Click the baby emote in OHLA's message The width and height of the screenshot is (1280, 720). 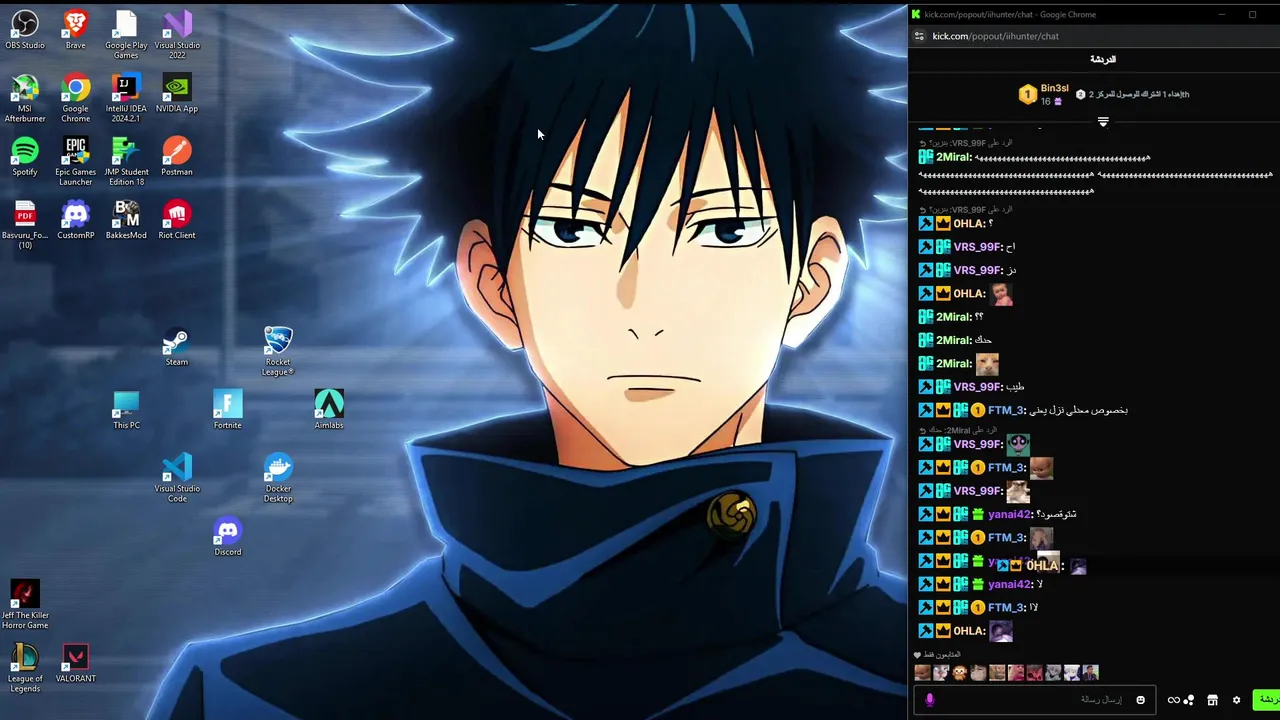tap(1001, 293)
